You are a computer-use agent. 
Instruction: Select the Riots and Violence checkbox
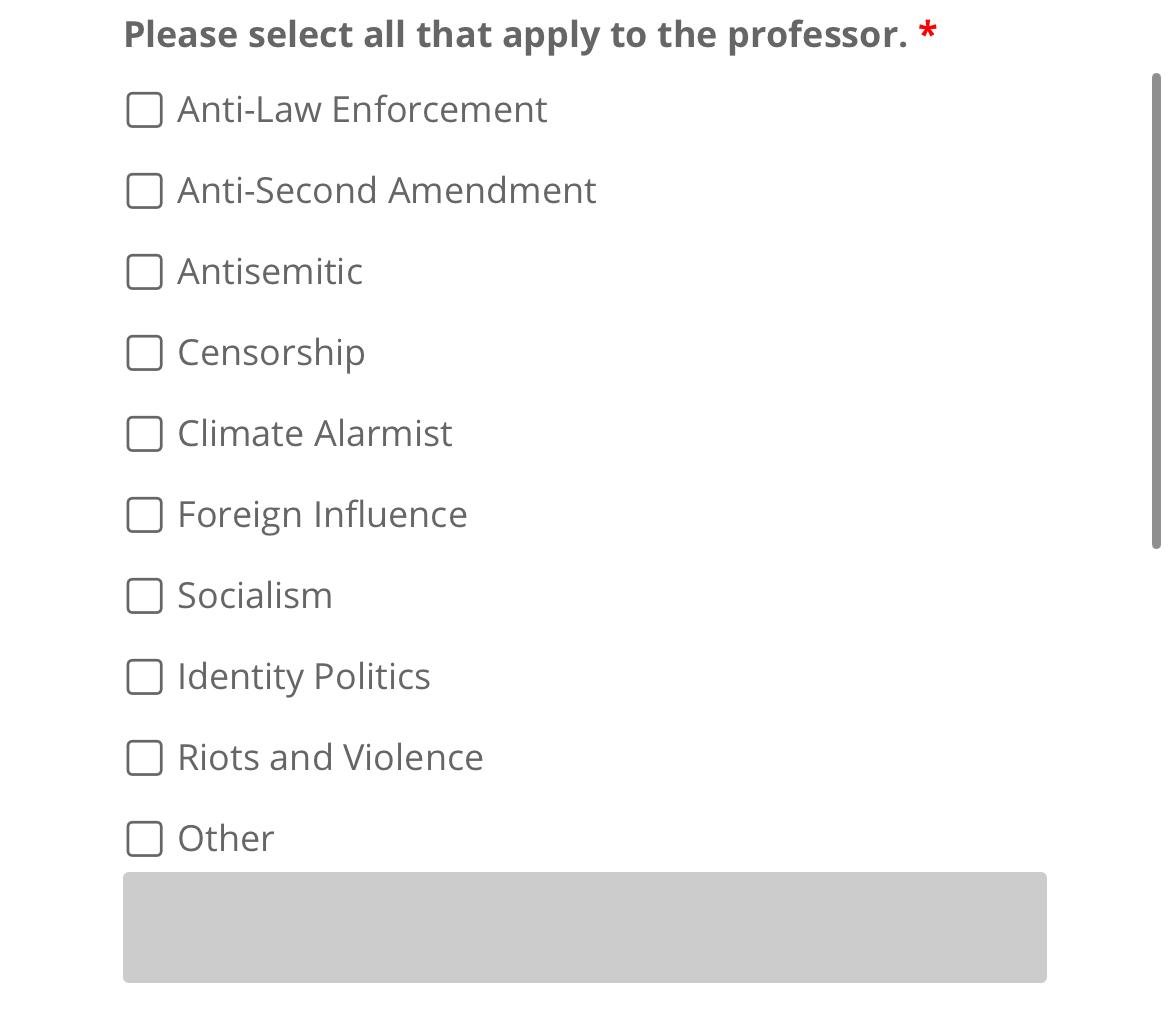(144, 757)
